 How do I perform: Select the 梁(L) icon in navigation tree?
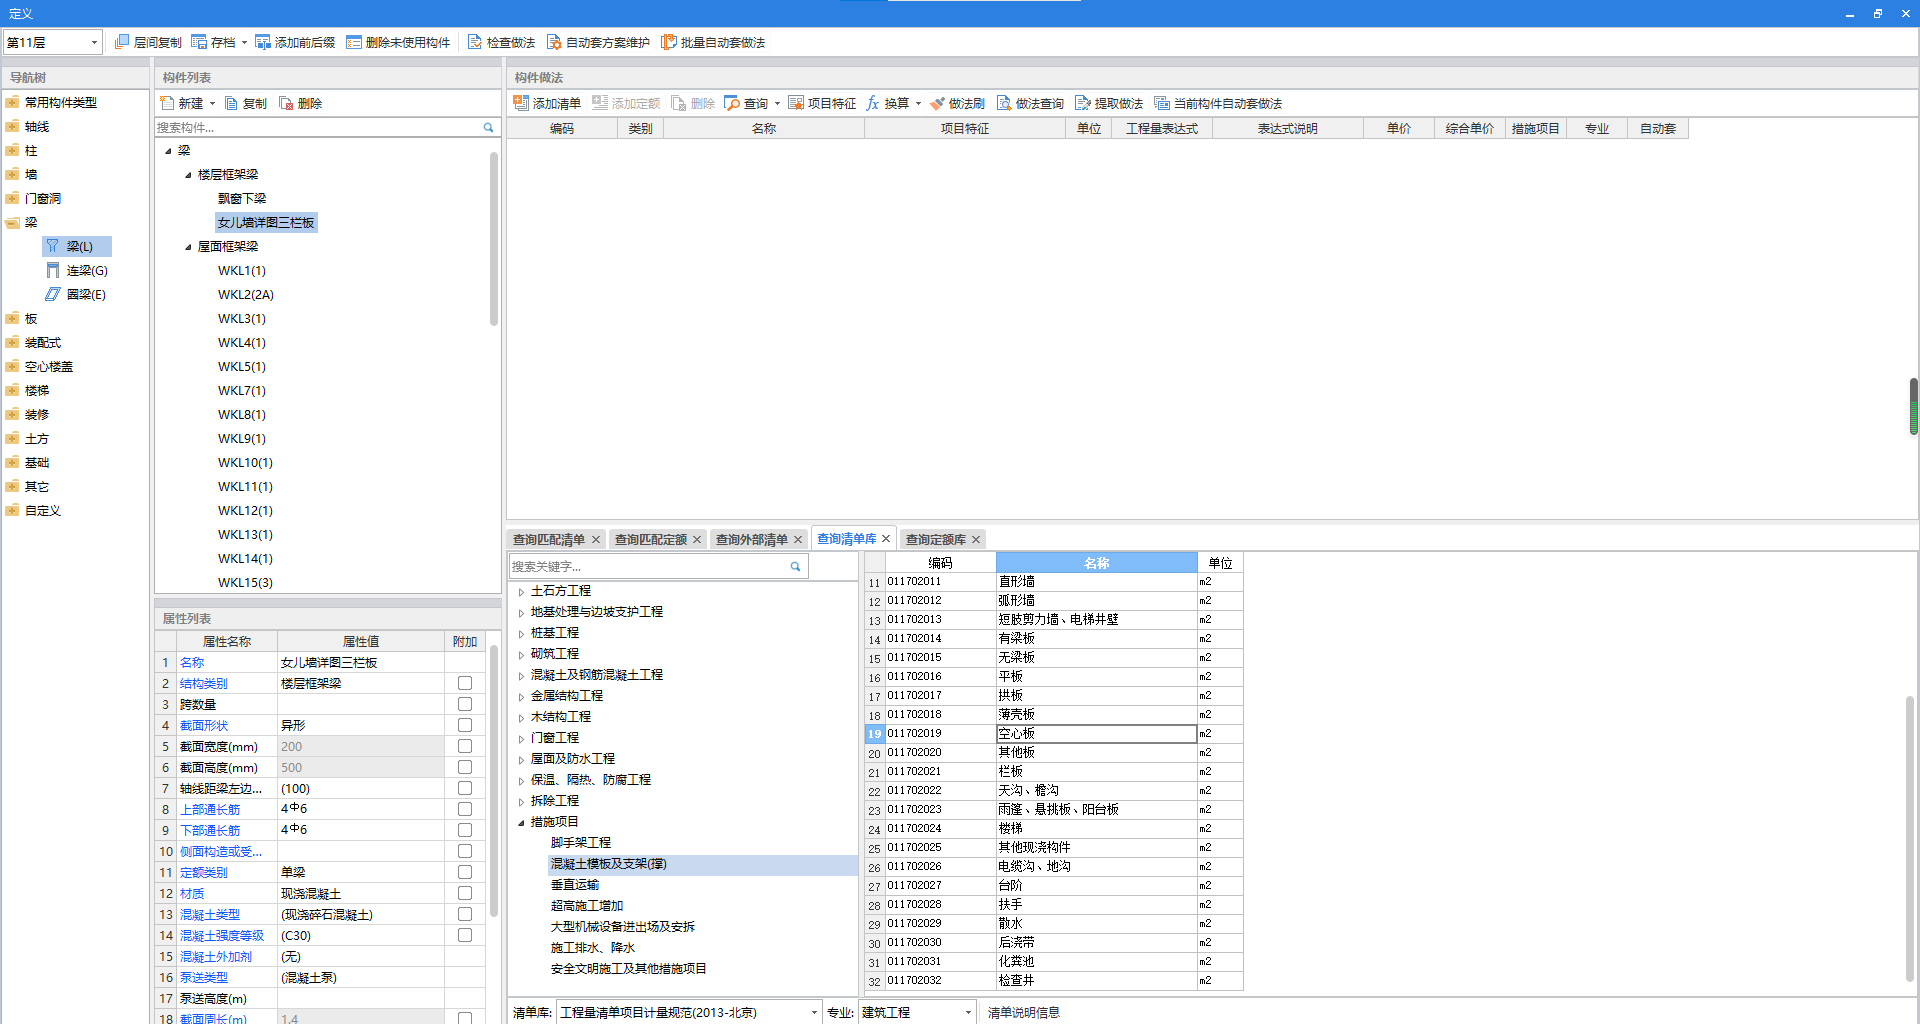pos(53,246)
